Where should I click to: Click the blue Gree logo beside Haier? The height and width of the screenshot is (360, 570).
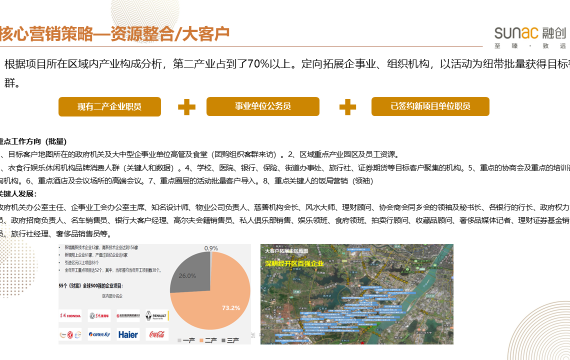(x=99, y=335)
